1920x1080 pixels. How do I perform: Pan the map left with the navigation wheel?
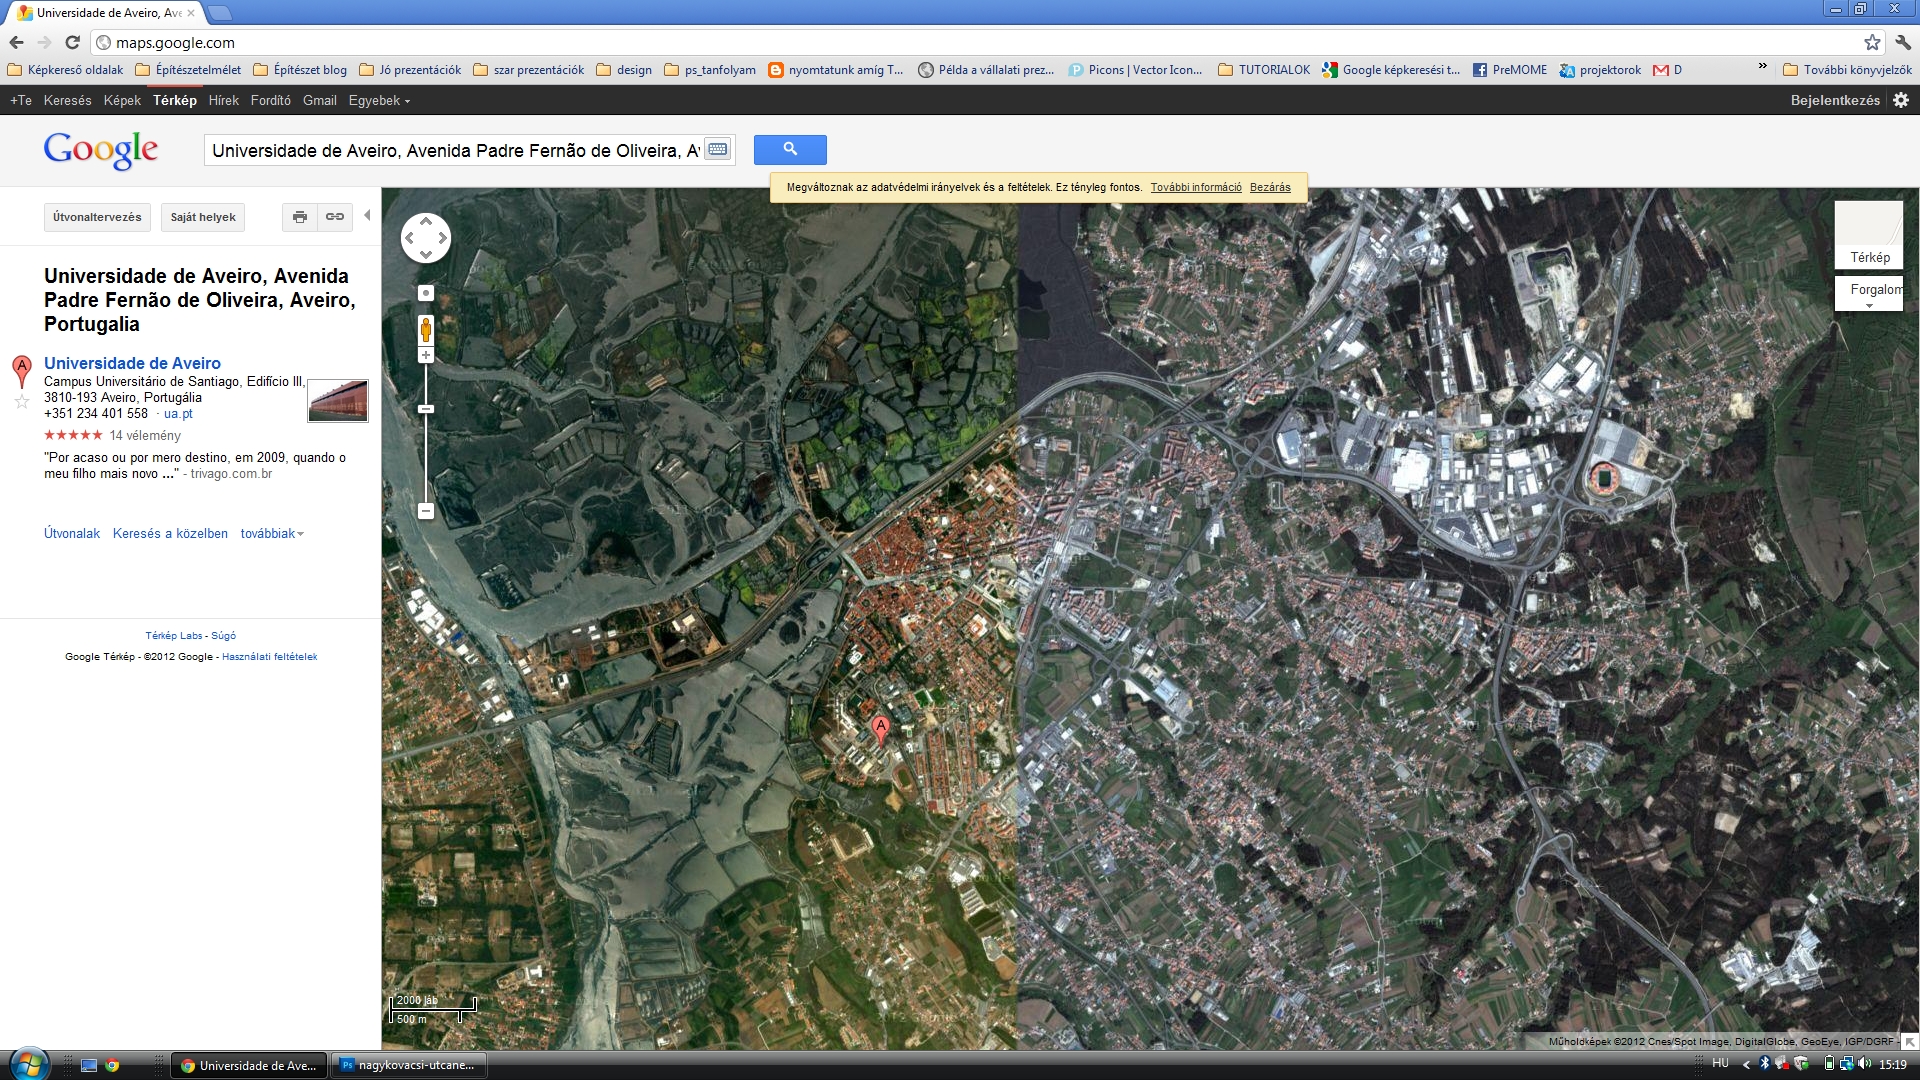coord(410,238)
